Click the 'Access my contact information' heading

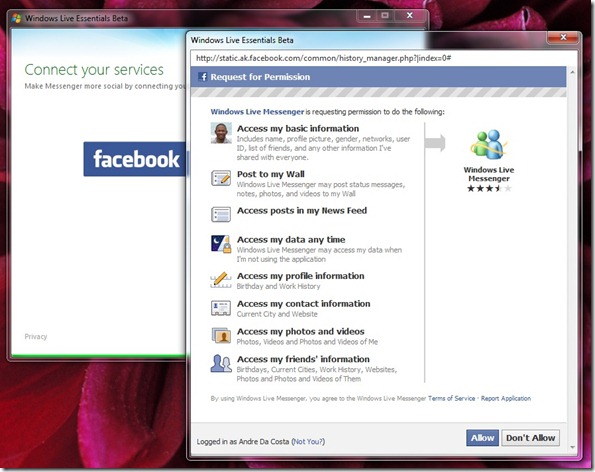(x=304, y=304)
